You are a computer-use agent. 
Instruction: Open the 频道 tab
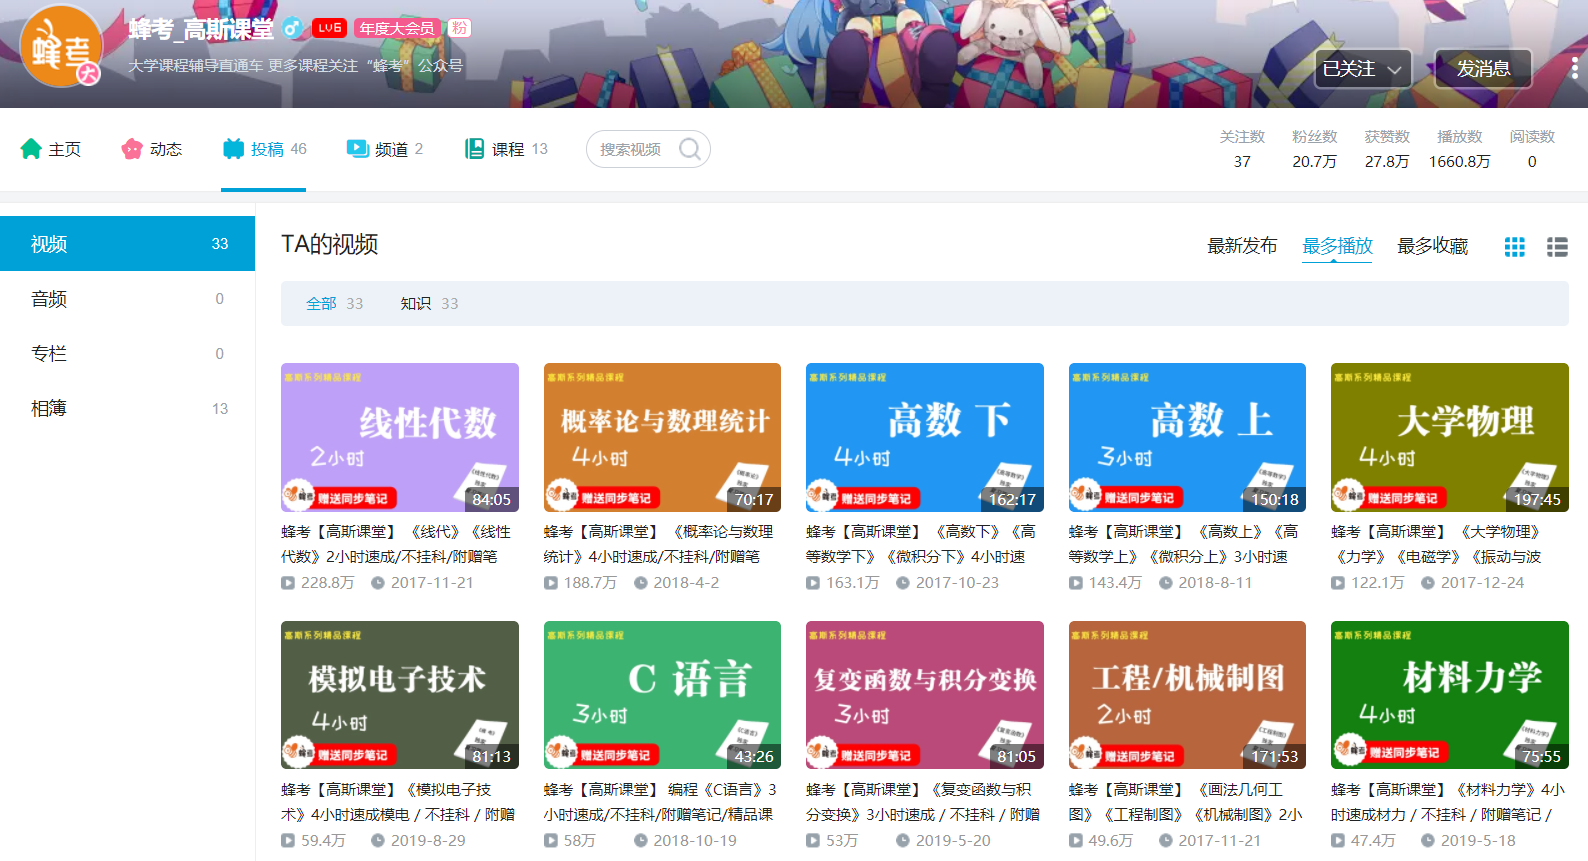(385, 149)
